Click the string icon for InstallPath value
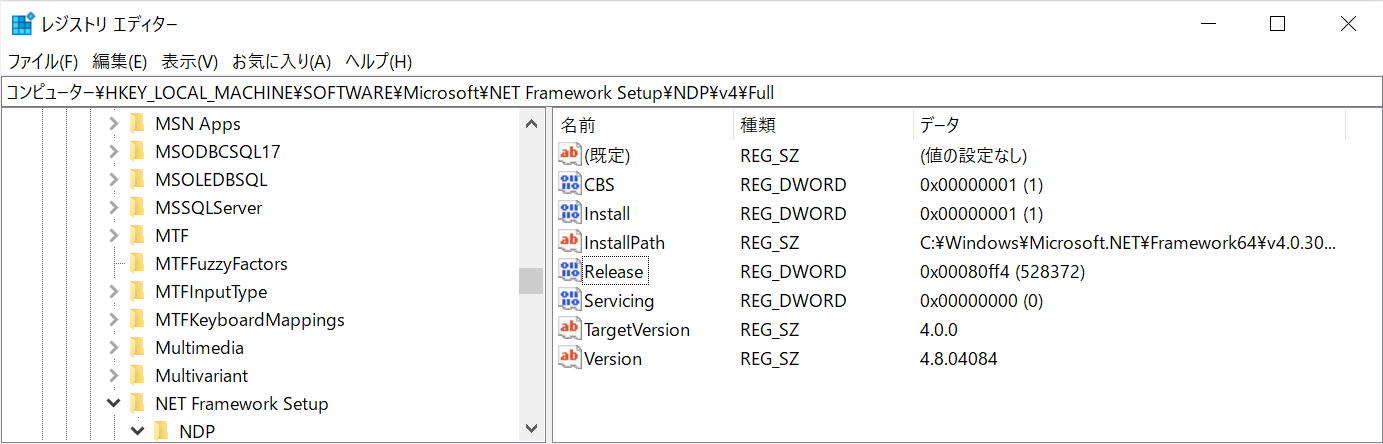Viewport: 1383px width, 444px height. [x=570, y=242]
